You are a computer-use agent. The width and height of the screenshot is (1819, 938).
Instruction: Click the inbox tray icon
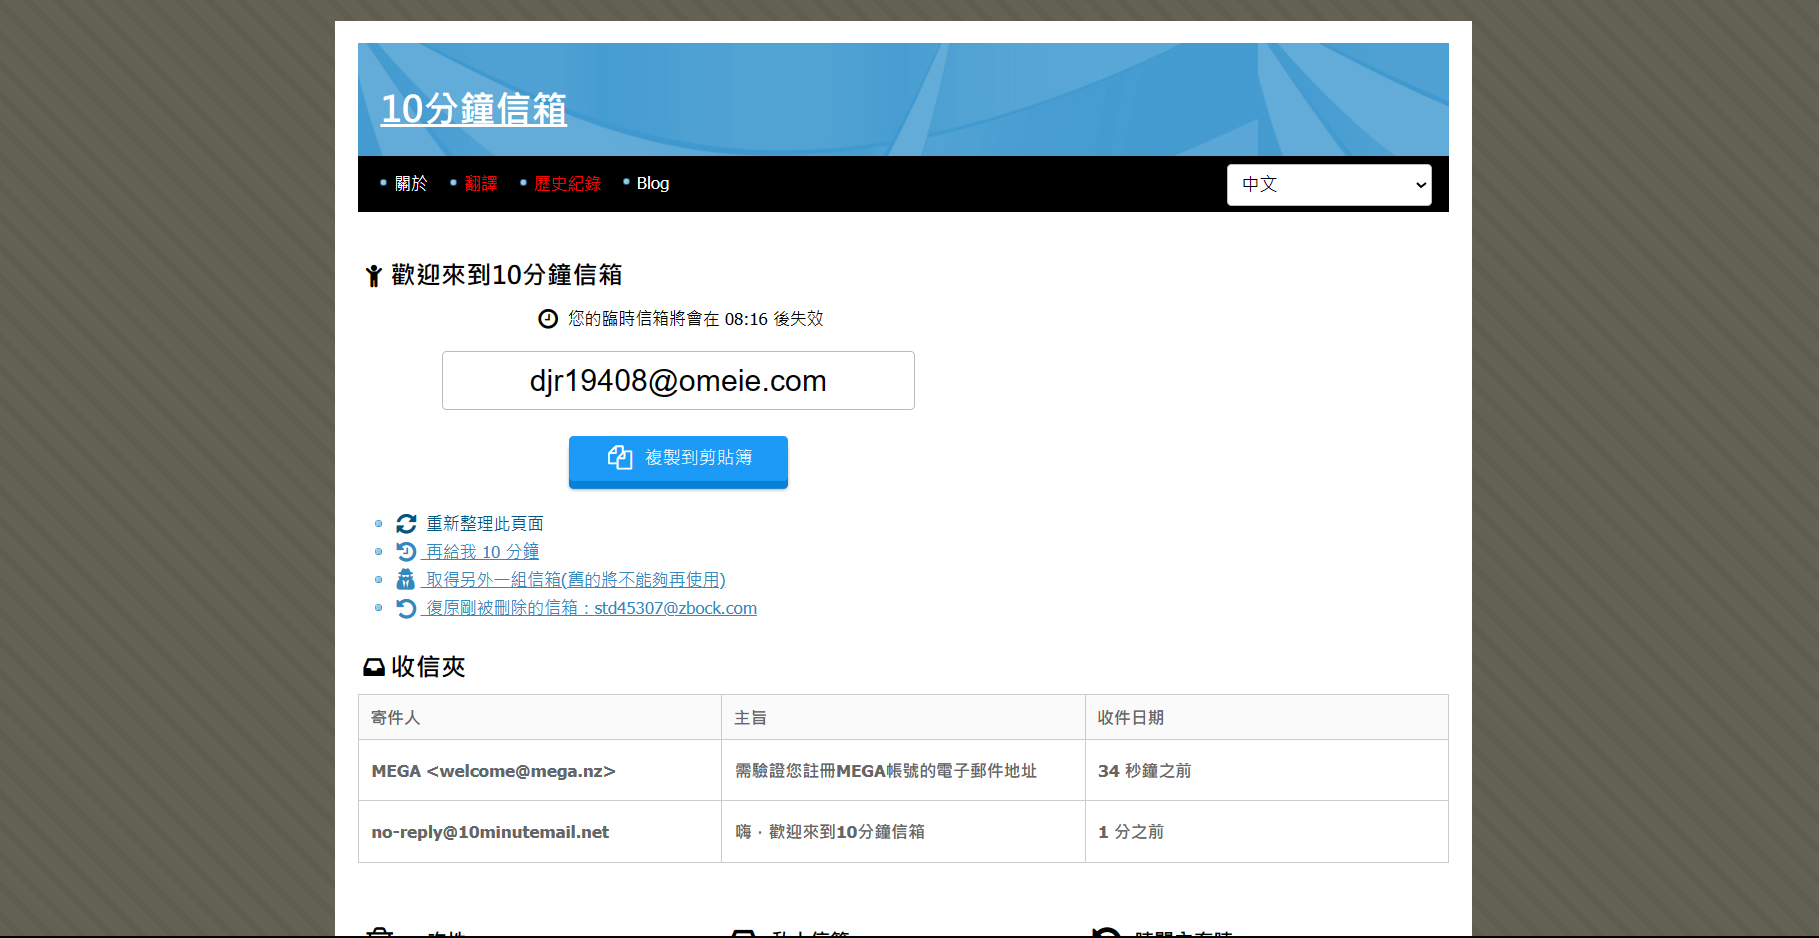374,667
